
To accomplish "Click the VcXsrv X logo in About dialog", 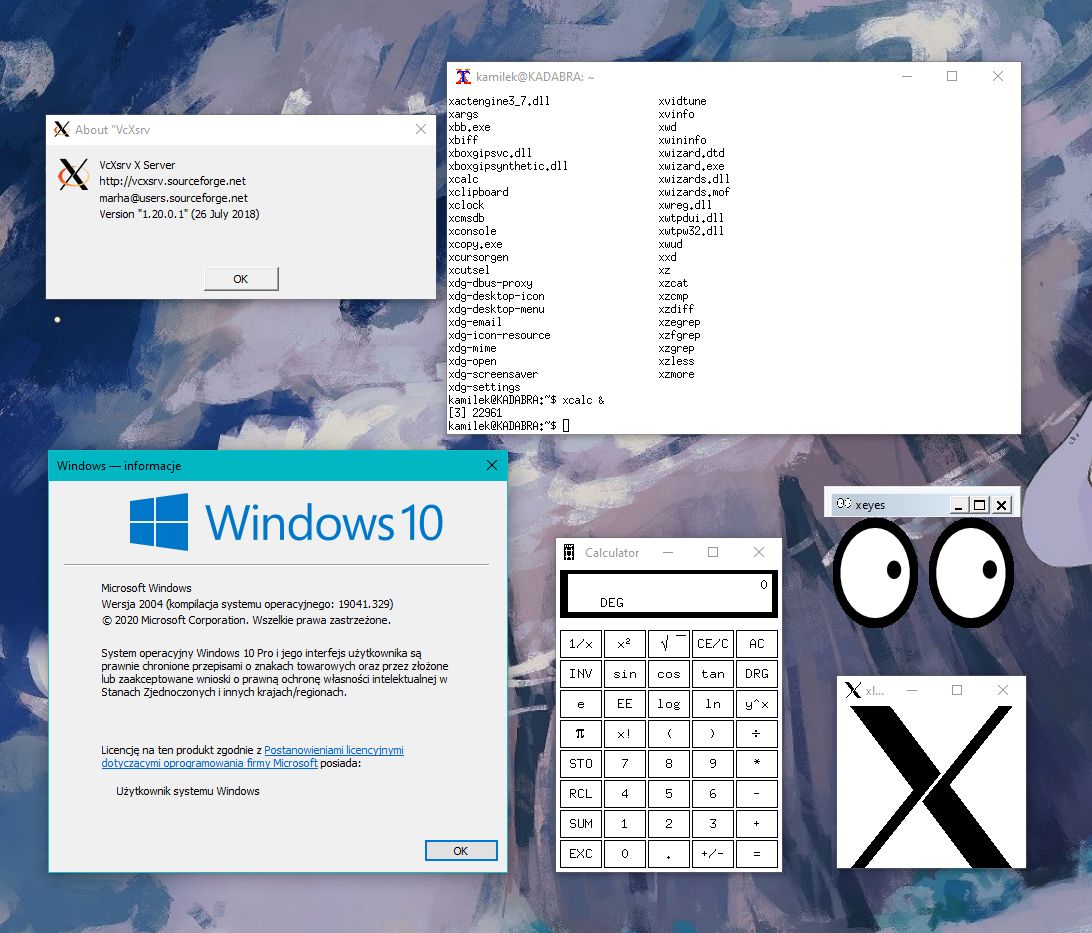I will (73, 174).
